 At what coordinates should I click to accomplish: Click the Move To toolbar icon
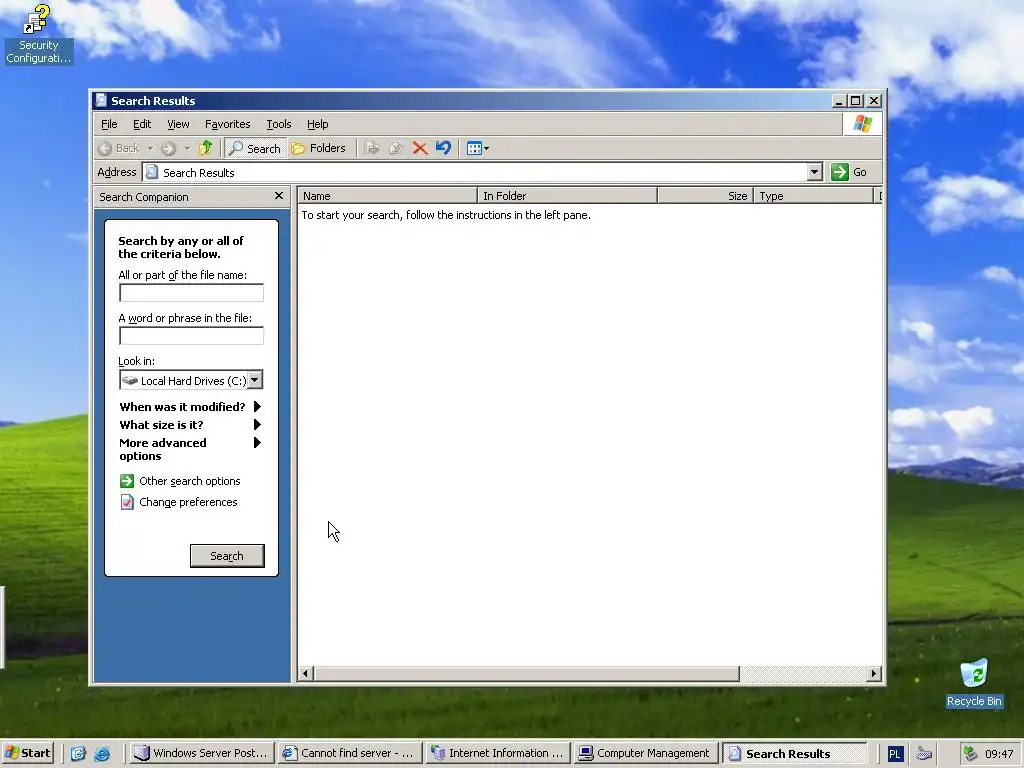pos(372,148)
